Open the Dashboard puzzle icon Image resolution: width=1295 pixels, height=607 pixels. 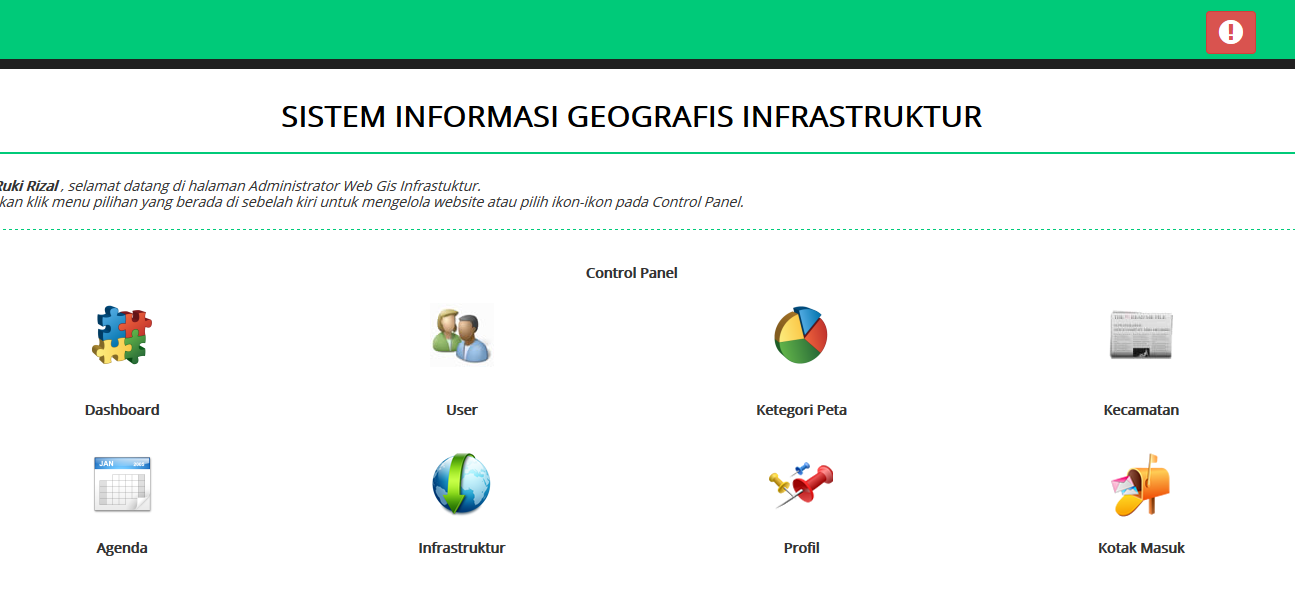coord(122,335)
